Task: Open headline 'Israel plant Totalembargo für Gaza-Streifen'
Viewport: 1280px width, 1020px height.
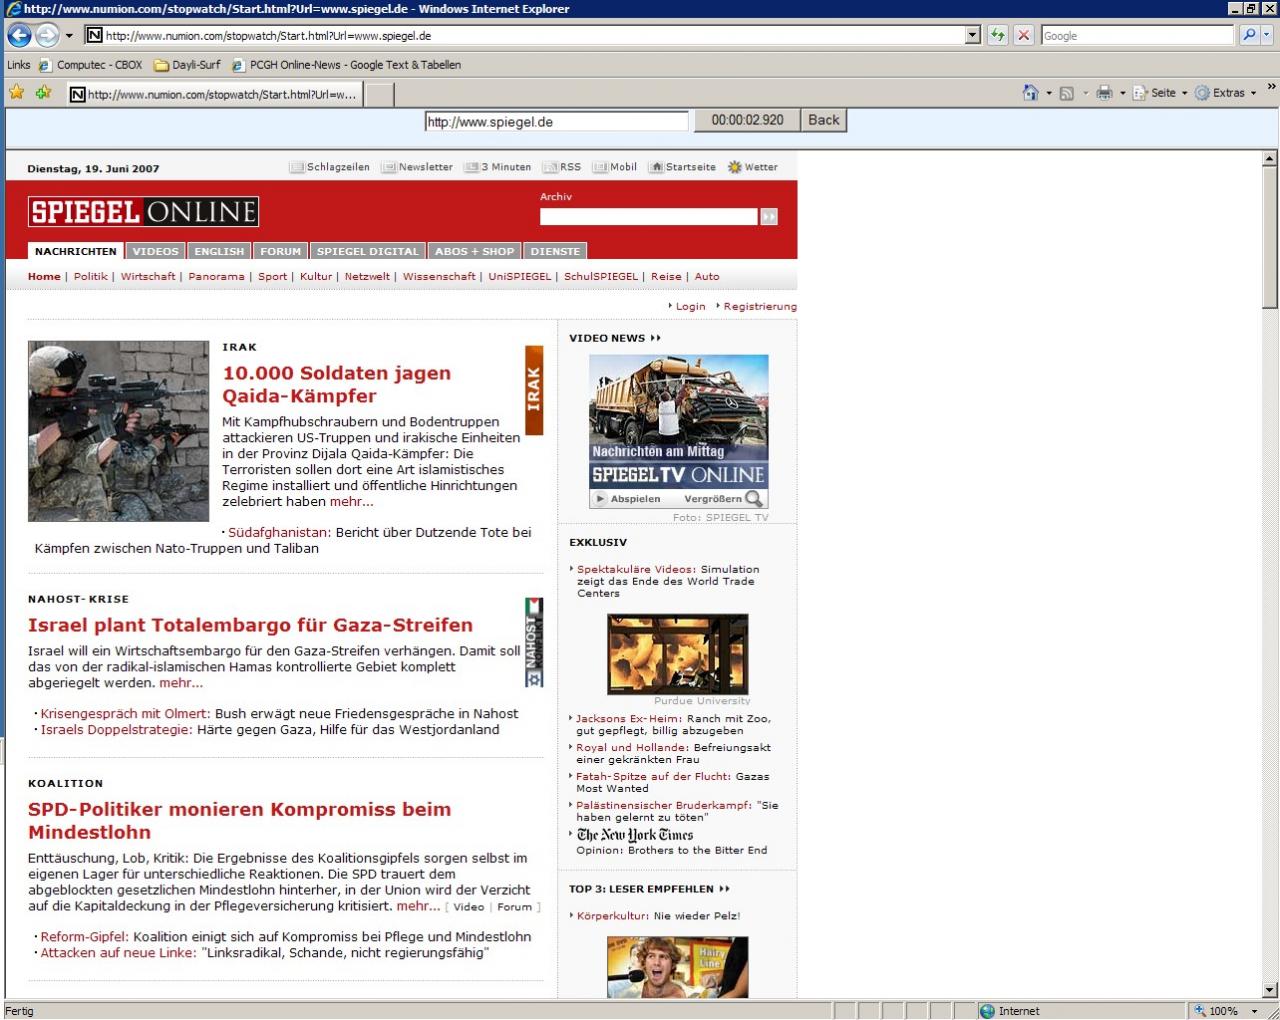Action: [250, 625]
